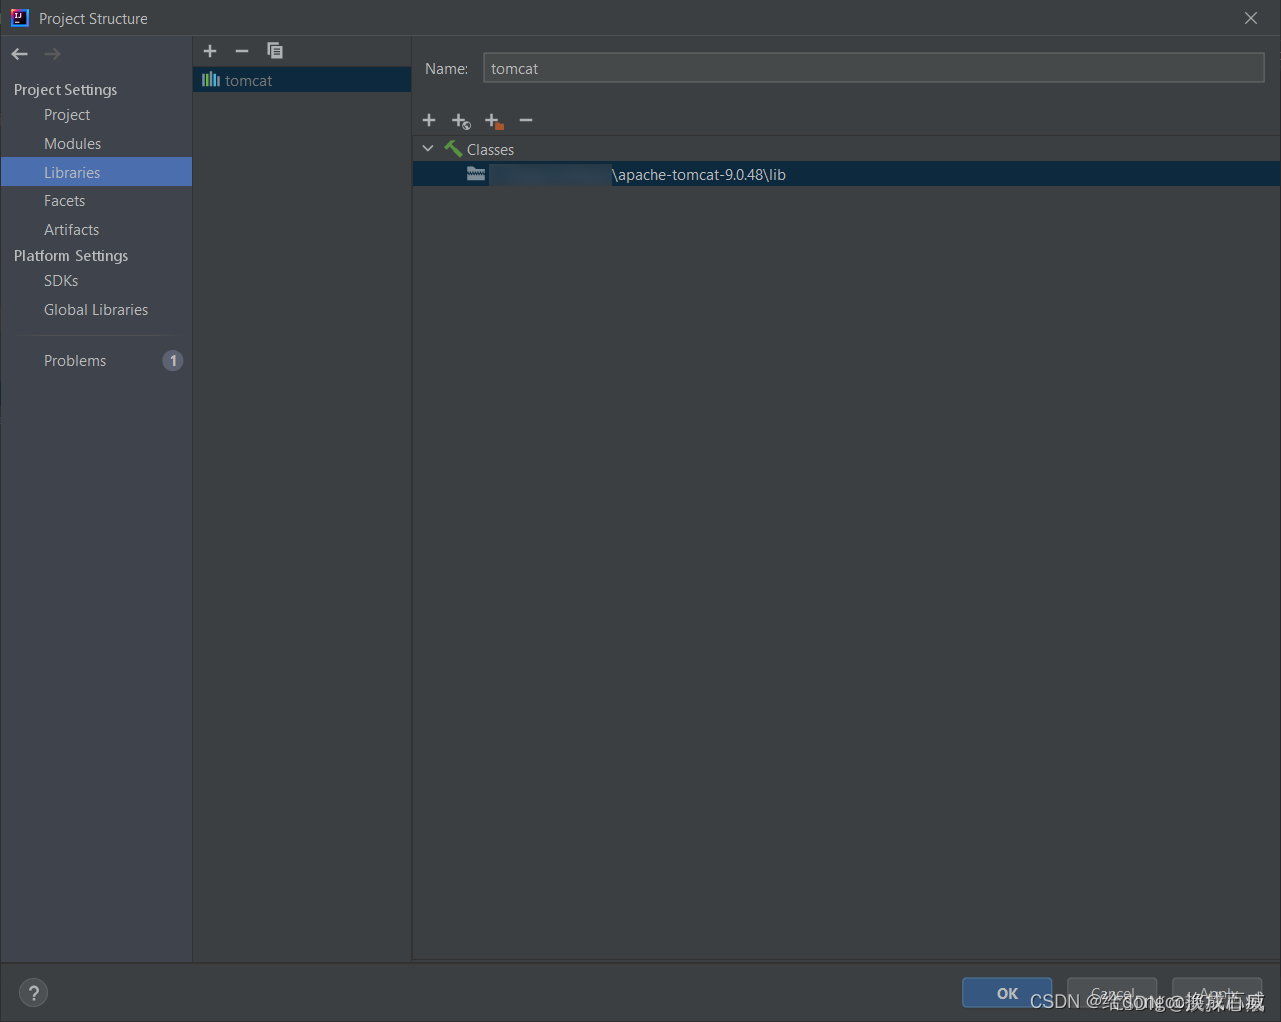Open Facets settings page
This screenshot has height=1022, width=1281.
[64, 201]
